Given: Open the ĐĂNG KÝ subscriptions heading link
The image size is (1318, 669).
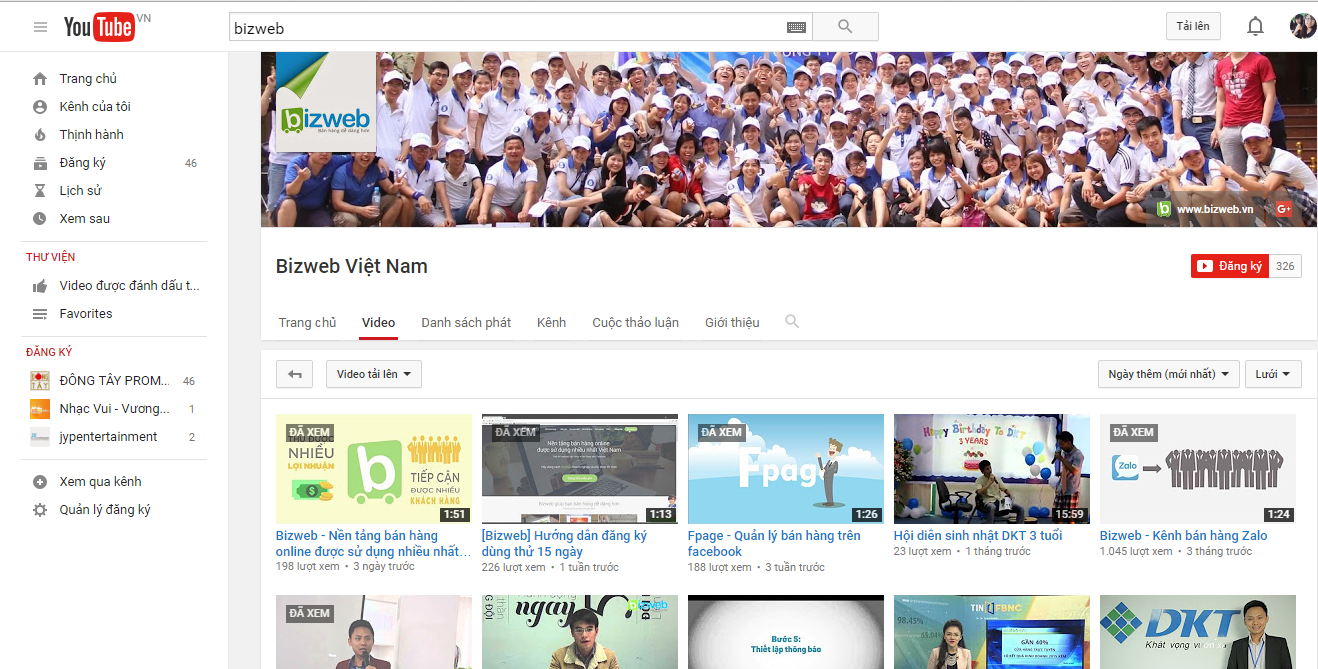Looking at the screenshot, I should click(49, 352).
